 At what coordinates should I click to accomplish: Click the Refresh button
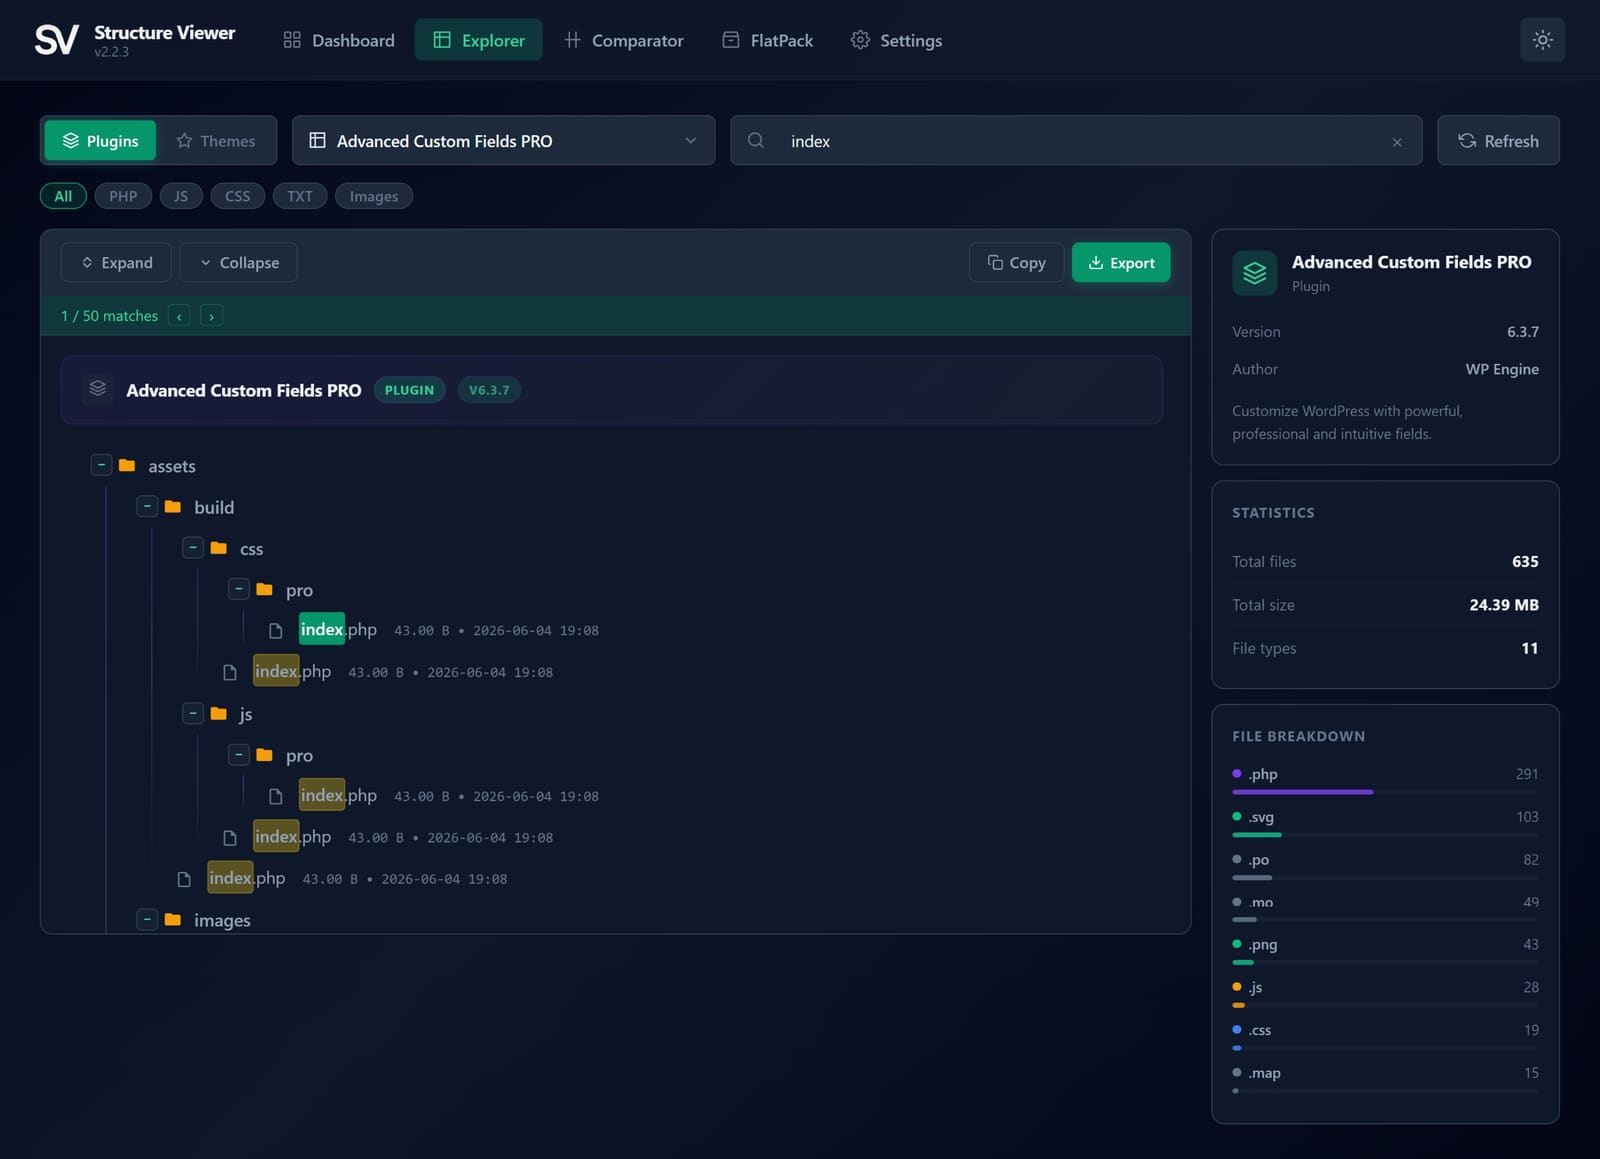1498,141
